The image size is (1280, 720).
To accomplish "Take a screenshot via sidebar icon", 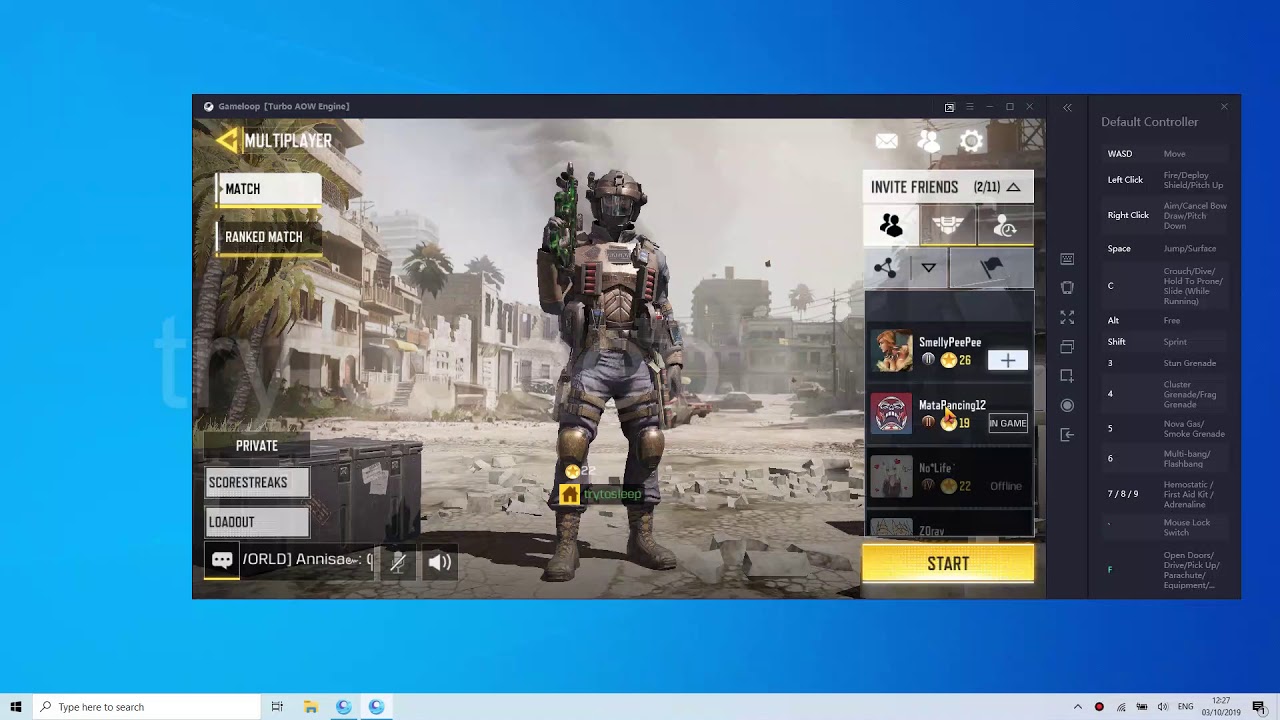I will [x=1067, y=376].
